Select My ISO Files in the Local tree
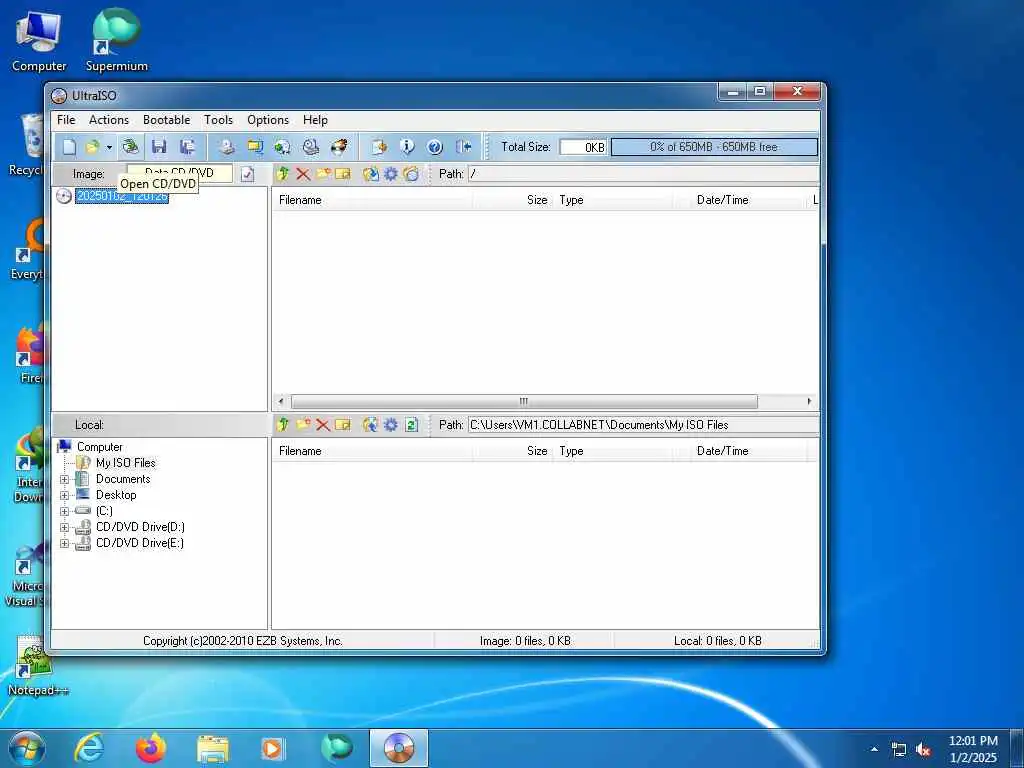The height and width of the screenshot is (768, 1024). click(x=125, y=463)
